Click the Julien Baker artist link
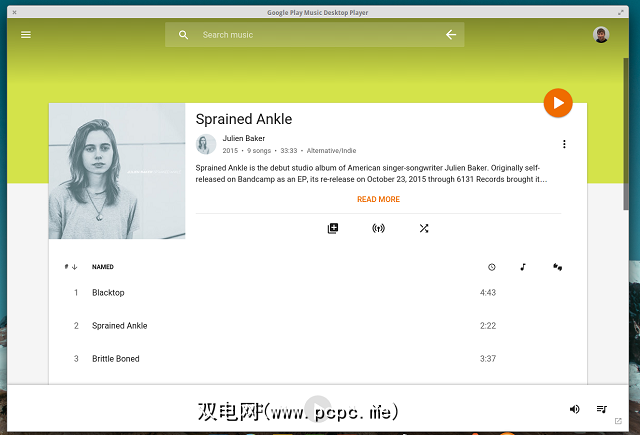The height and width of the screenshot is (435, 640). click(x=244, y=138)
